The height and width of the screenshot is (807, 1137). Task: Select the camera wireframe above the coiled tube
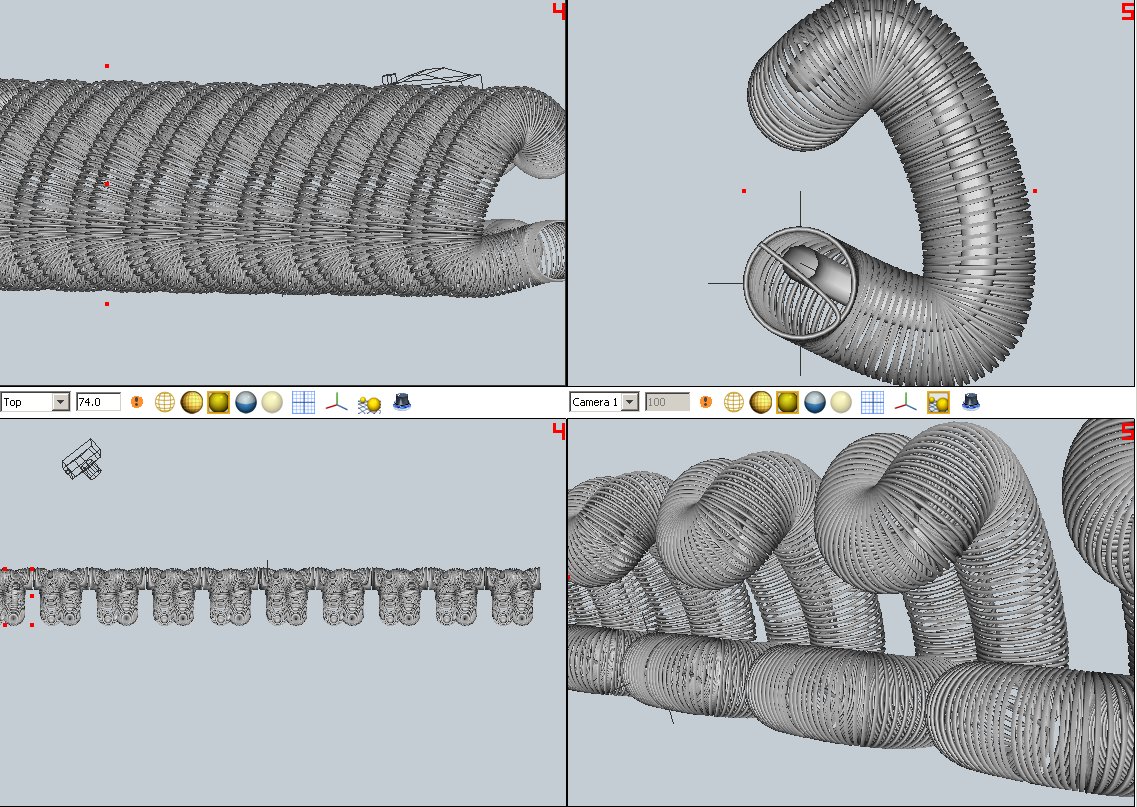pyautogui.click(x=432, y=78)
